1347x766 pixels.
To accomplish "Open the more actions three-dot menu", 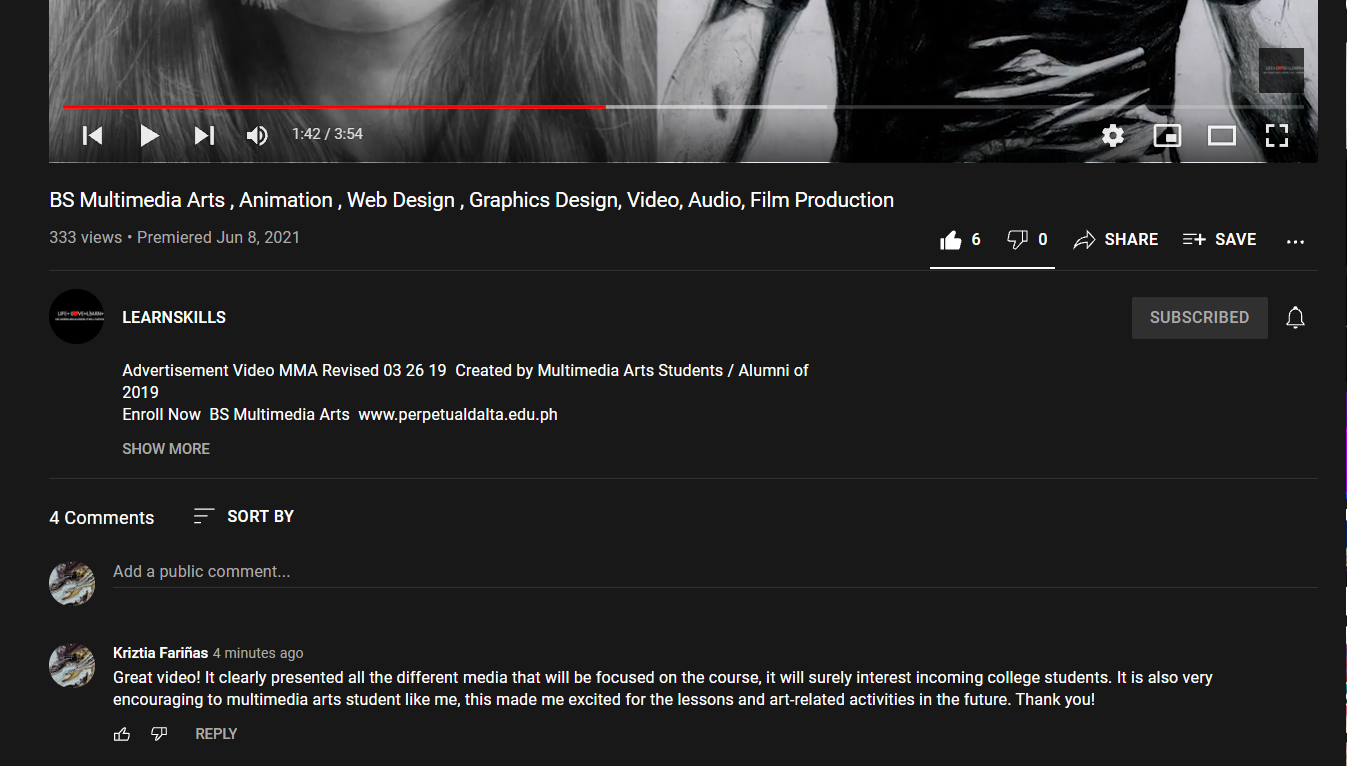I will click(1295, 241).
